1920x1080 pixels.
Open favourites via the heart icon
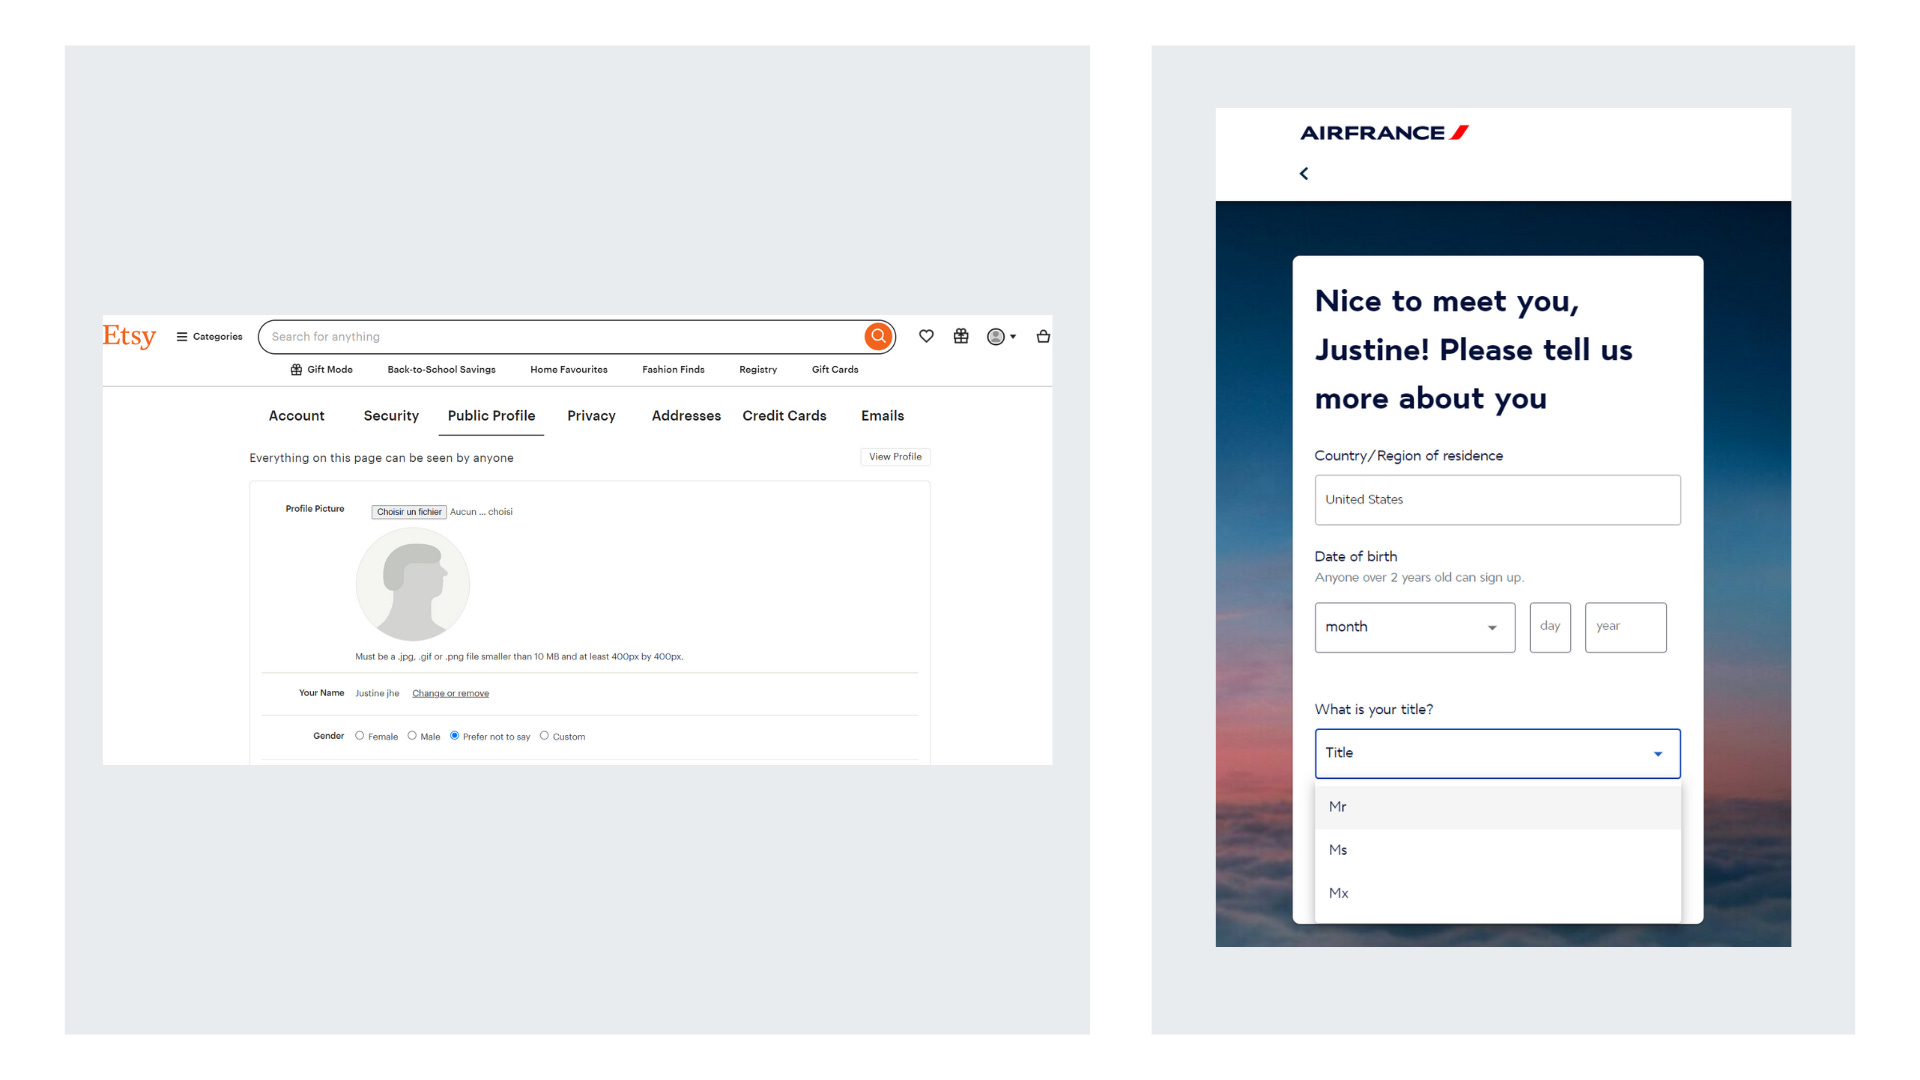[x=926, y=336]
